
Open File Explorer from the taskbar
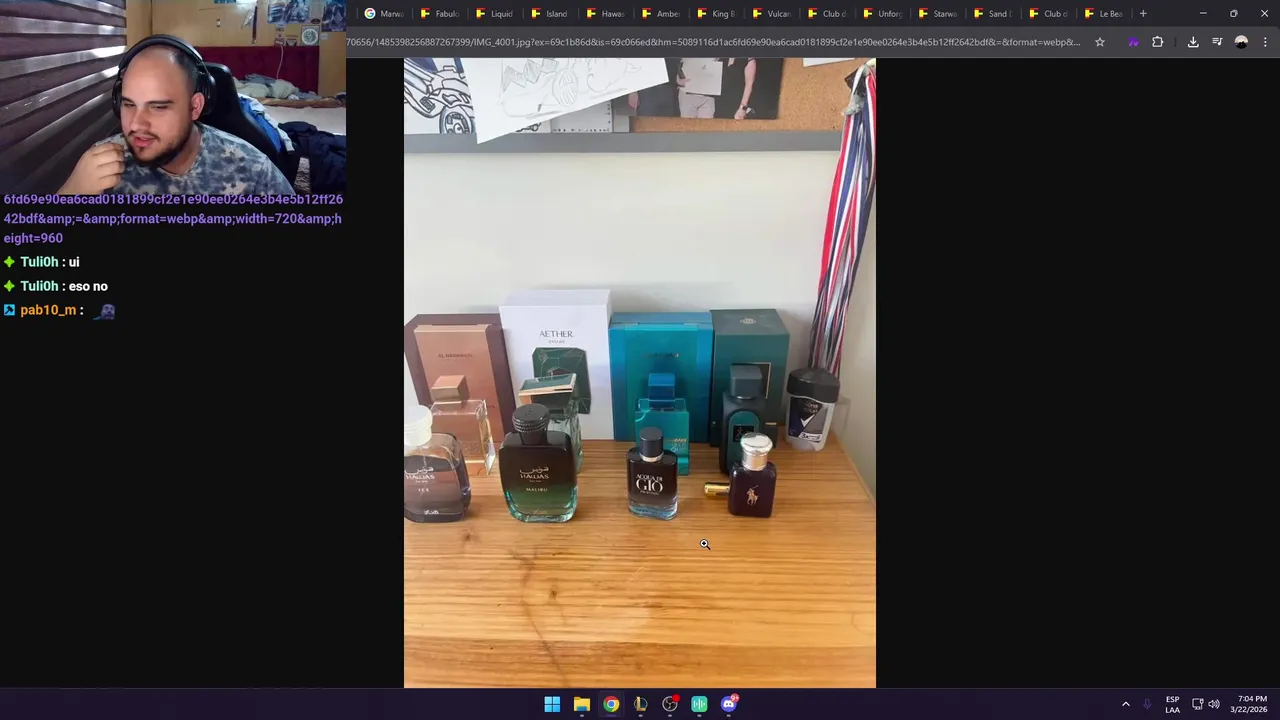click(x=581, y=704)
